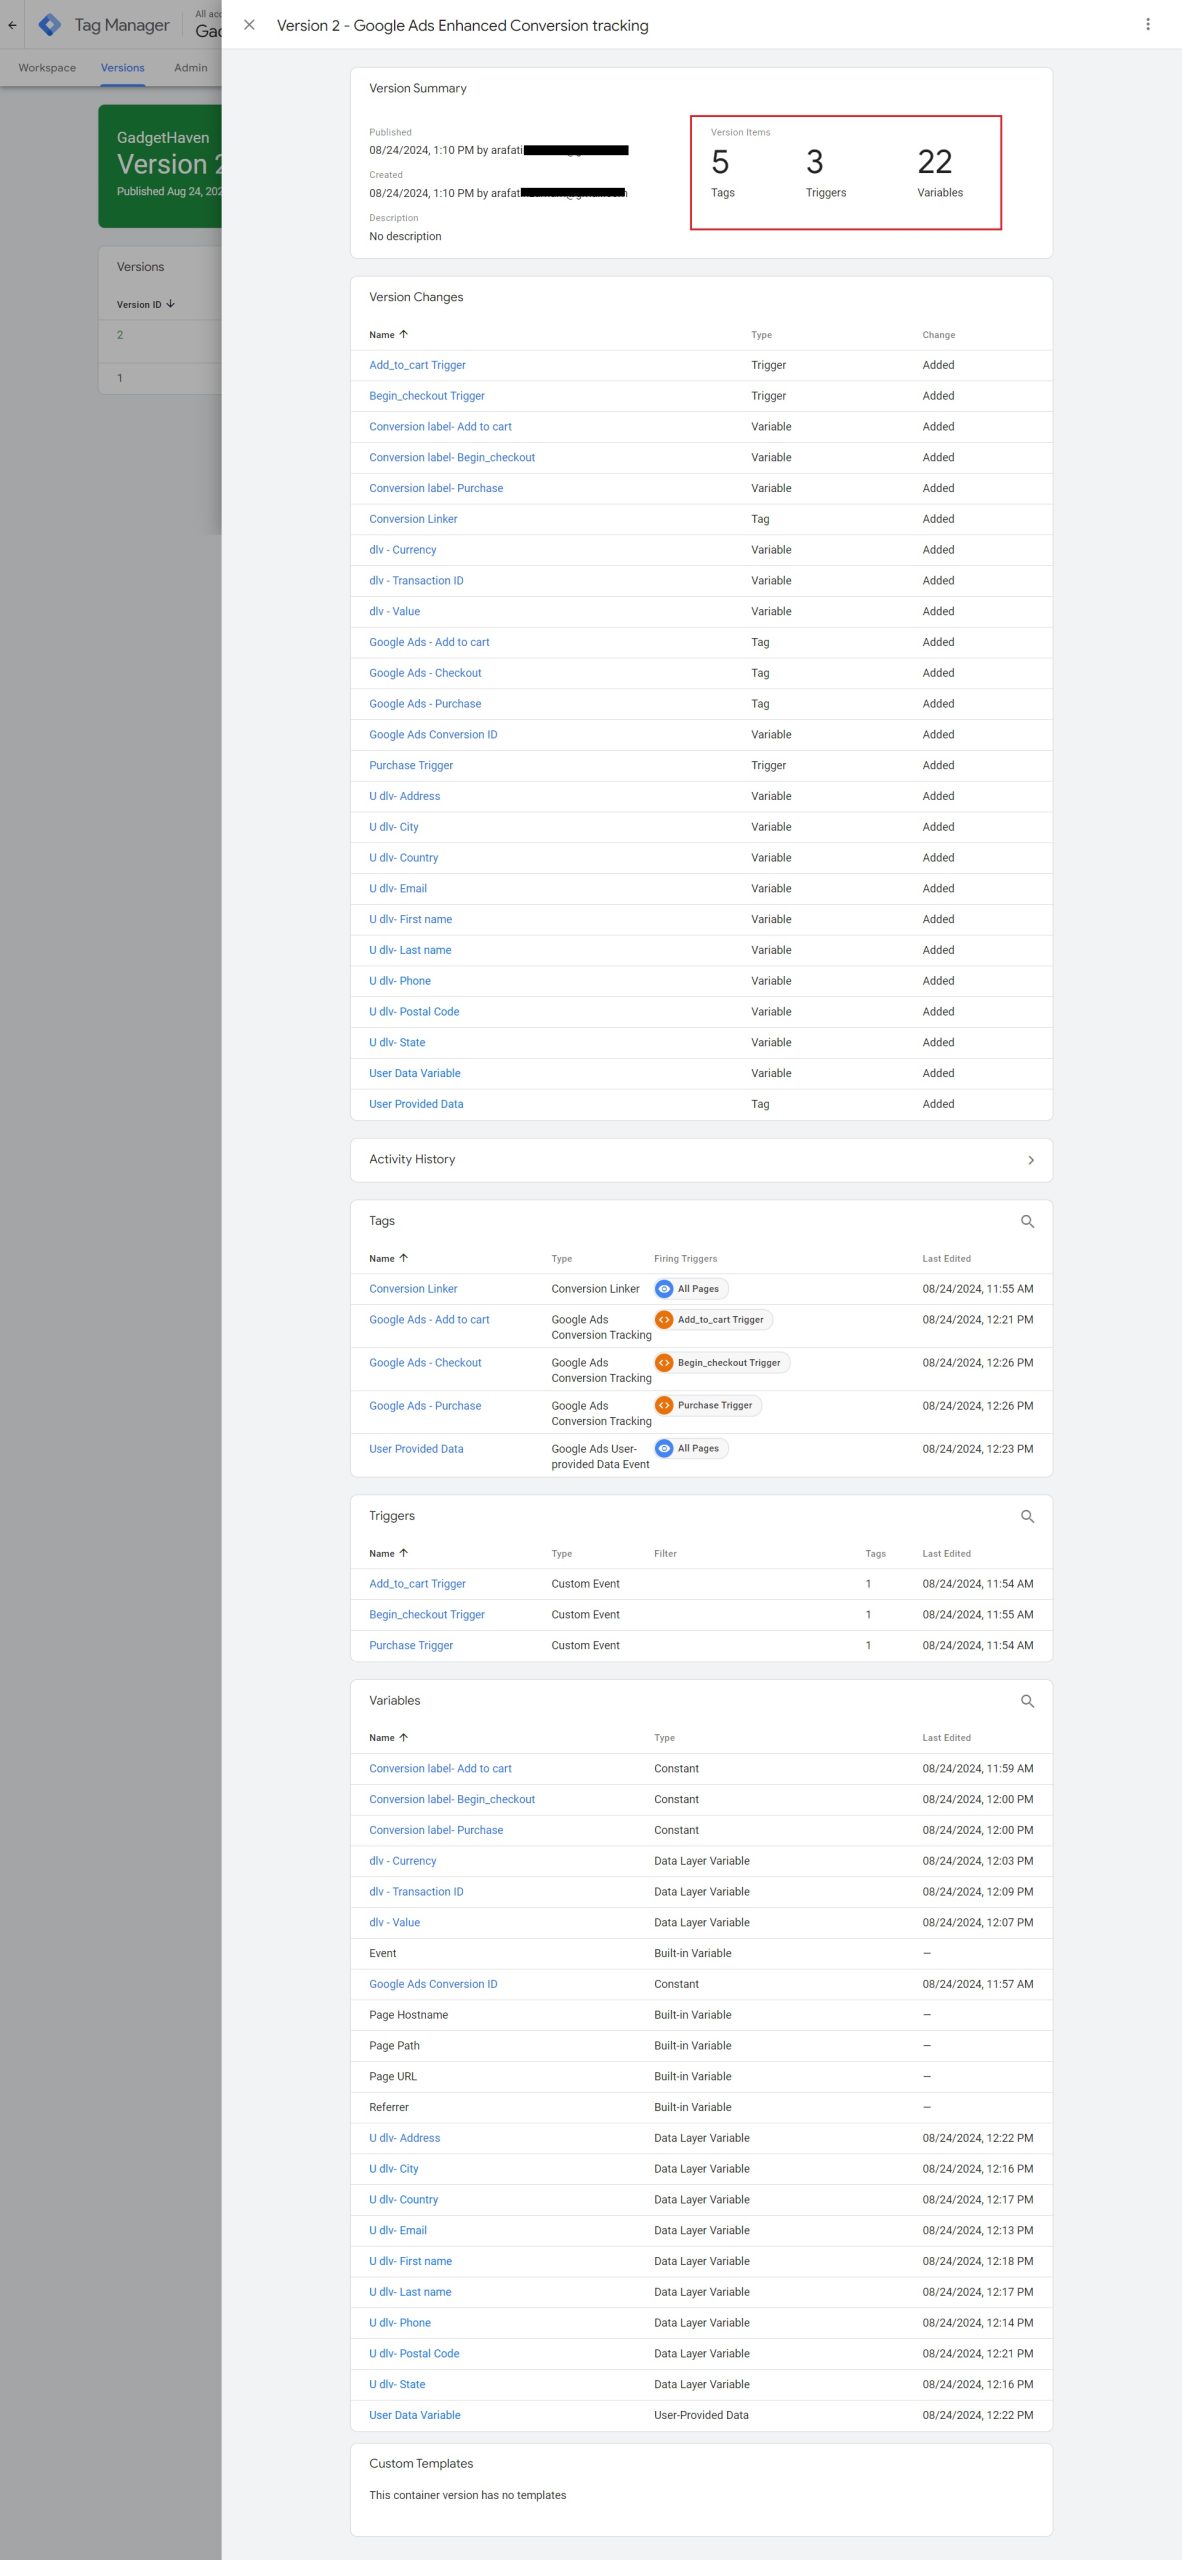Sort Variables table by Name column

pos(388,1738)
